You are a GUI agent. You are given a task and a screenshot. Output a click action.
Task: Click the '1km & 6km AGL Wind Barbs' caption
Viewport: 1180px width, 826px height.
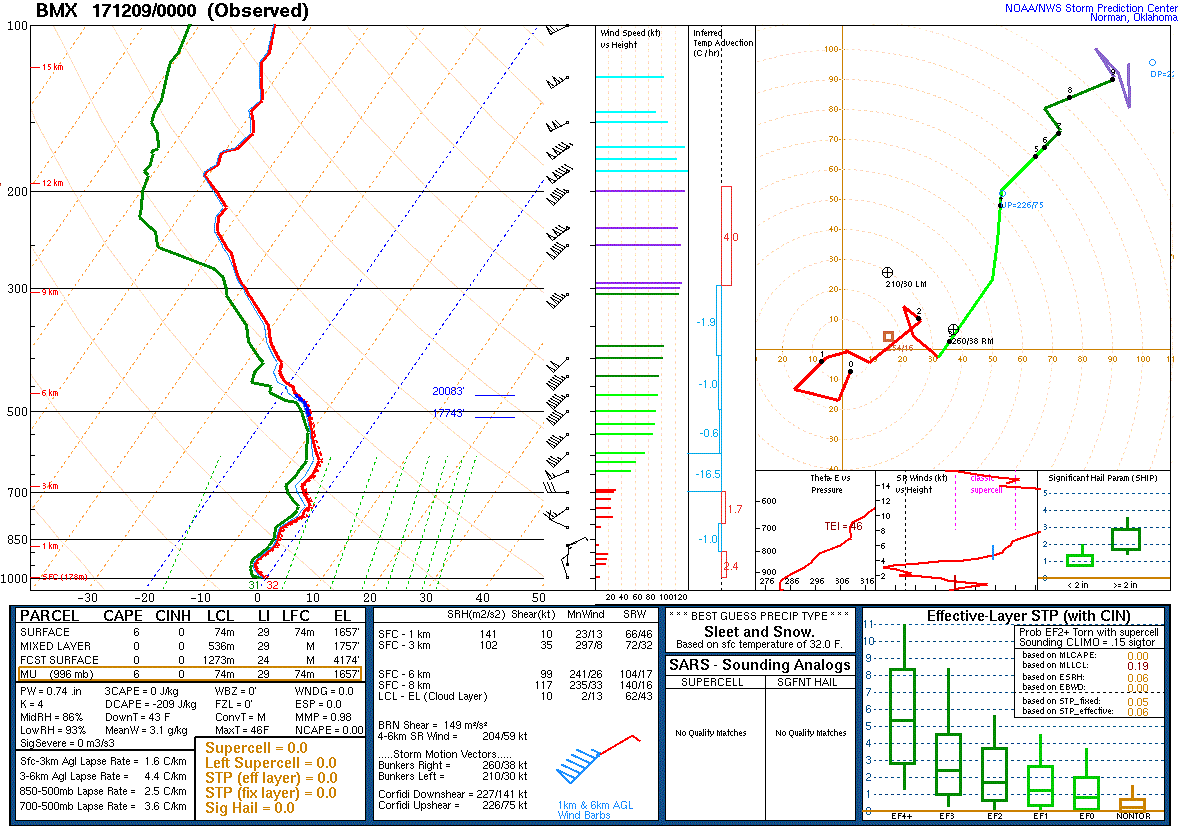(x=595, y=810)
